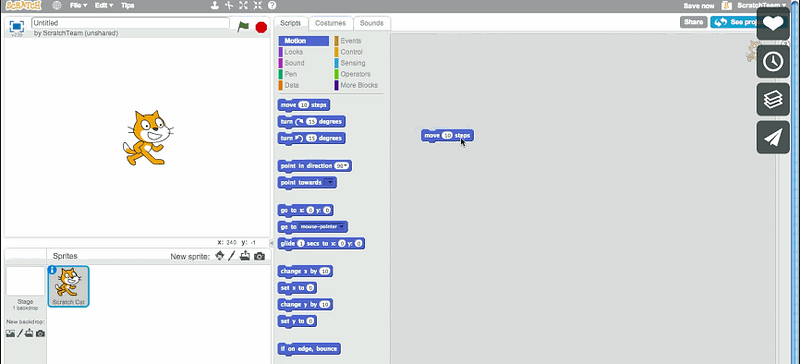Select the Grow sprite tool

243,5
